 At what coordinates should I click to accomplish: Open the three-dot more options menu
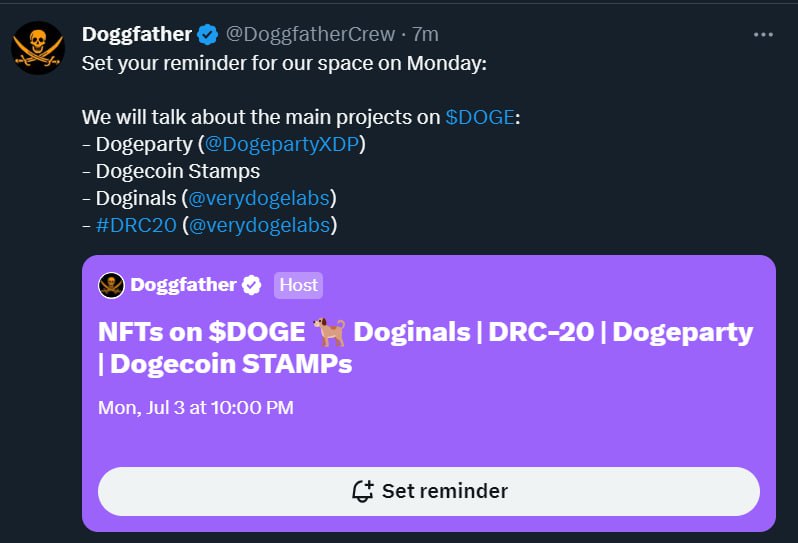click(763, 35)
